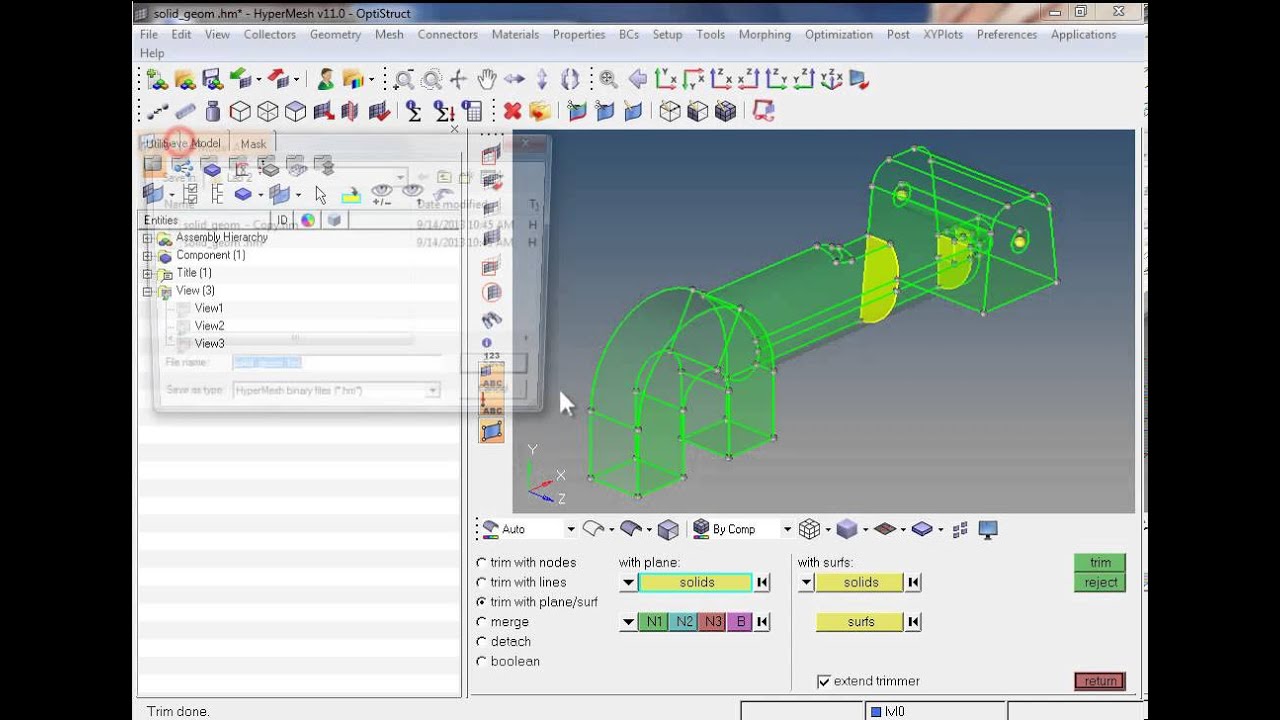Click the numbers 123 icon
The width and height of the screenshot is (1280, 720).
491,354
